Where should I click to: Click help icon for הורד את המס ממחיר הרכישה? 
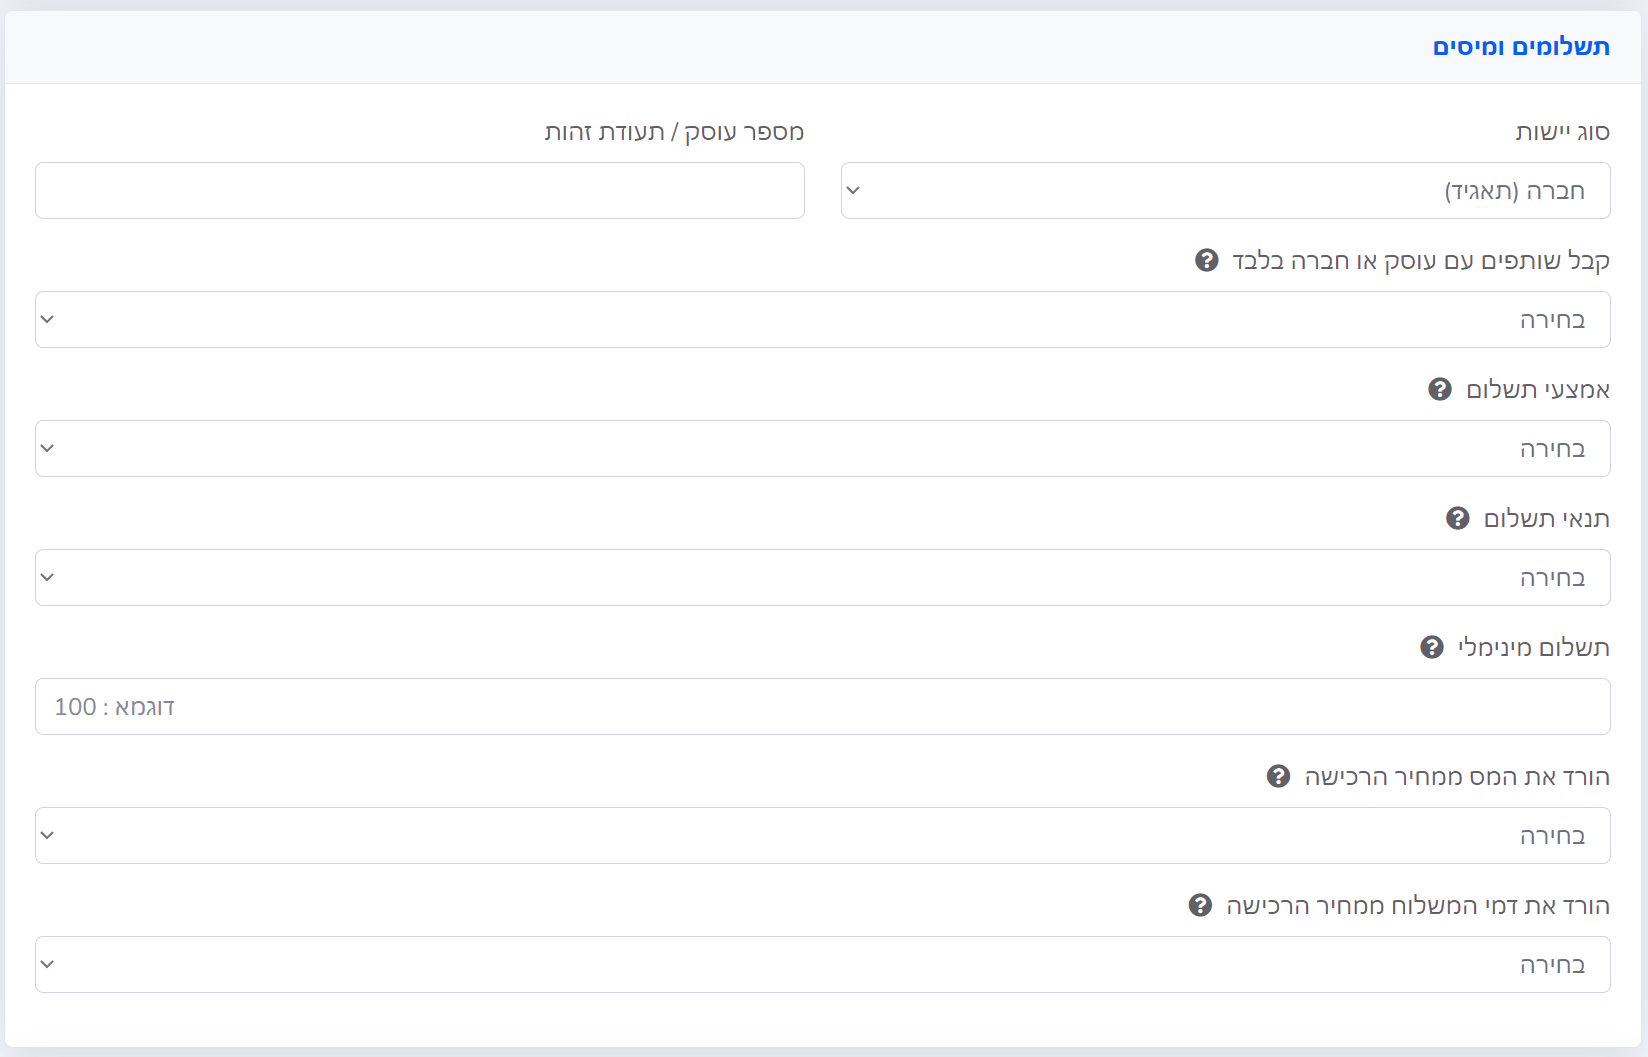(x=1278, y=776)
